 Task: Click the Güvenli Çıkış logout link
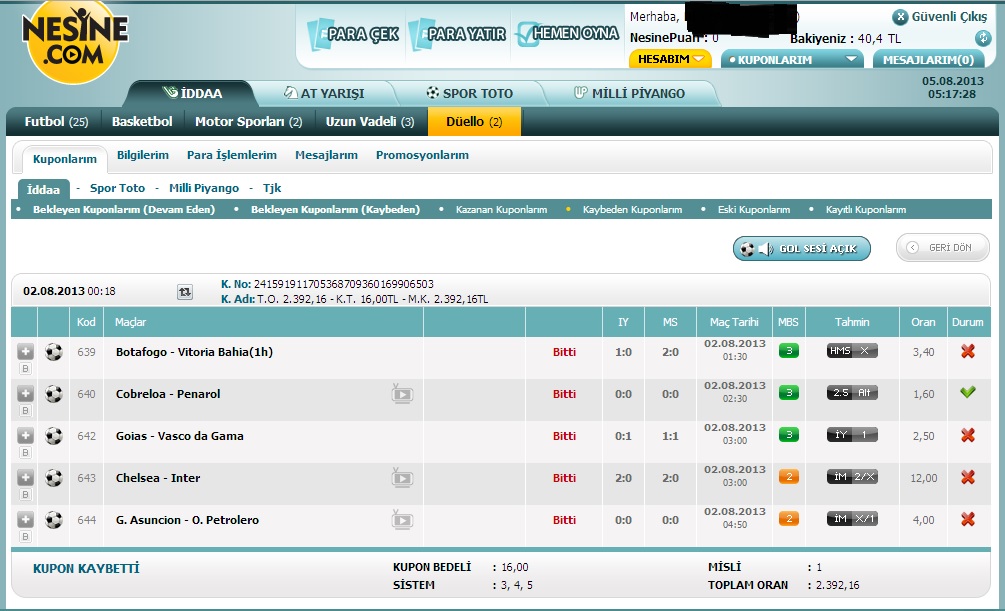[940, 17]
